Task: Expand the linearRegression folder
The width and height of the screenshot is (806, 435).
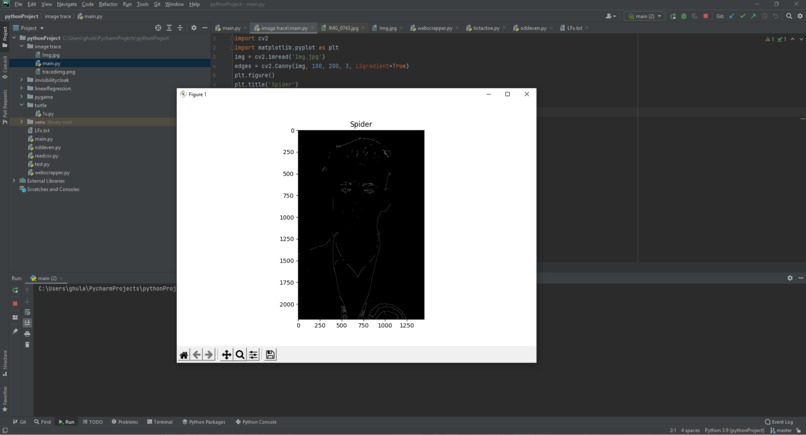Action: click(x=22, y=88)
